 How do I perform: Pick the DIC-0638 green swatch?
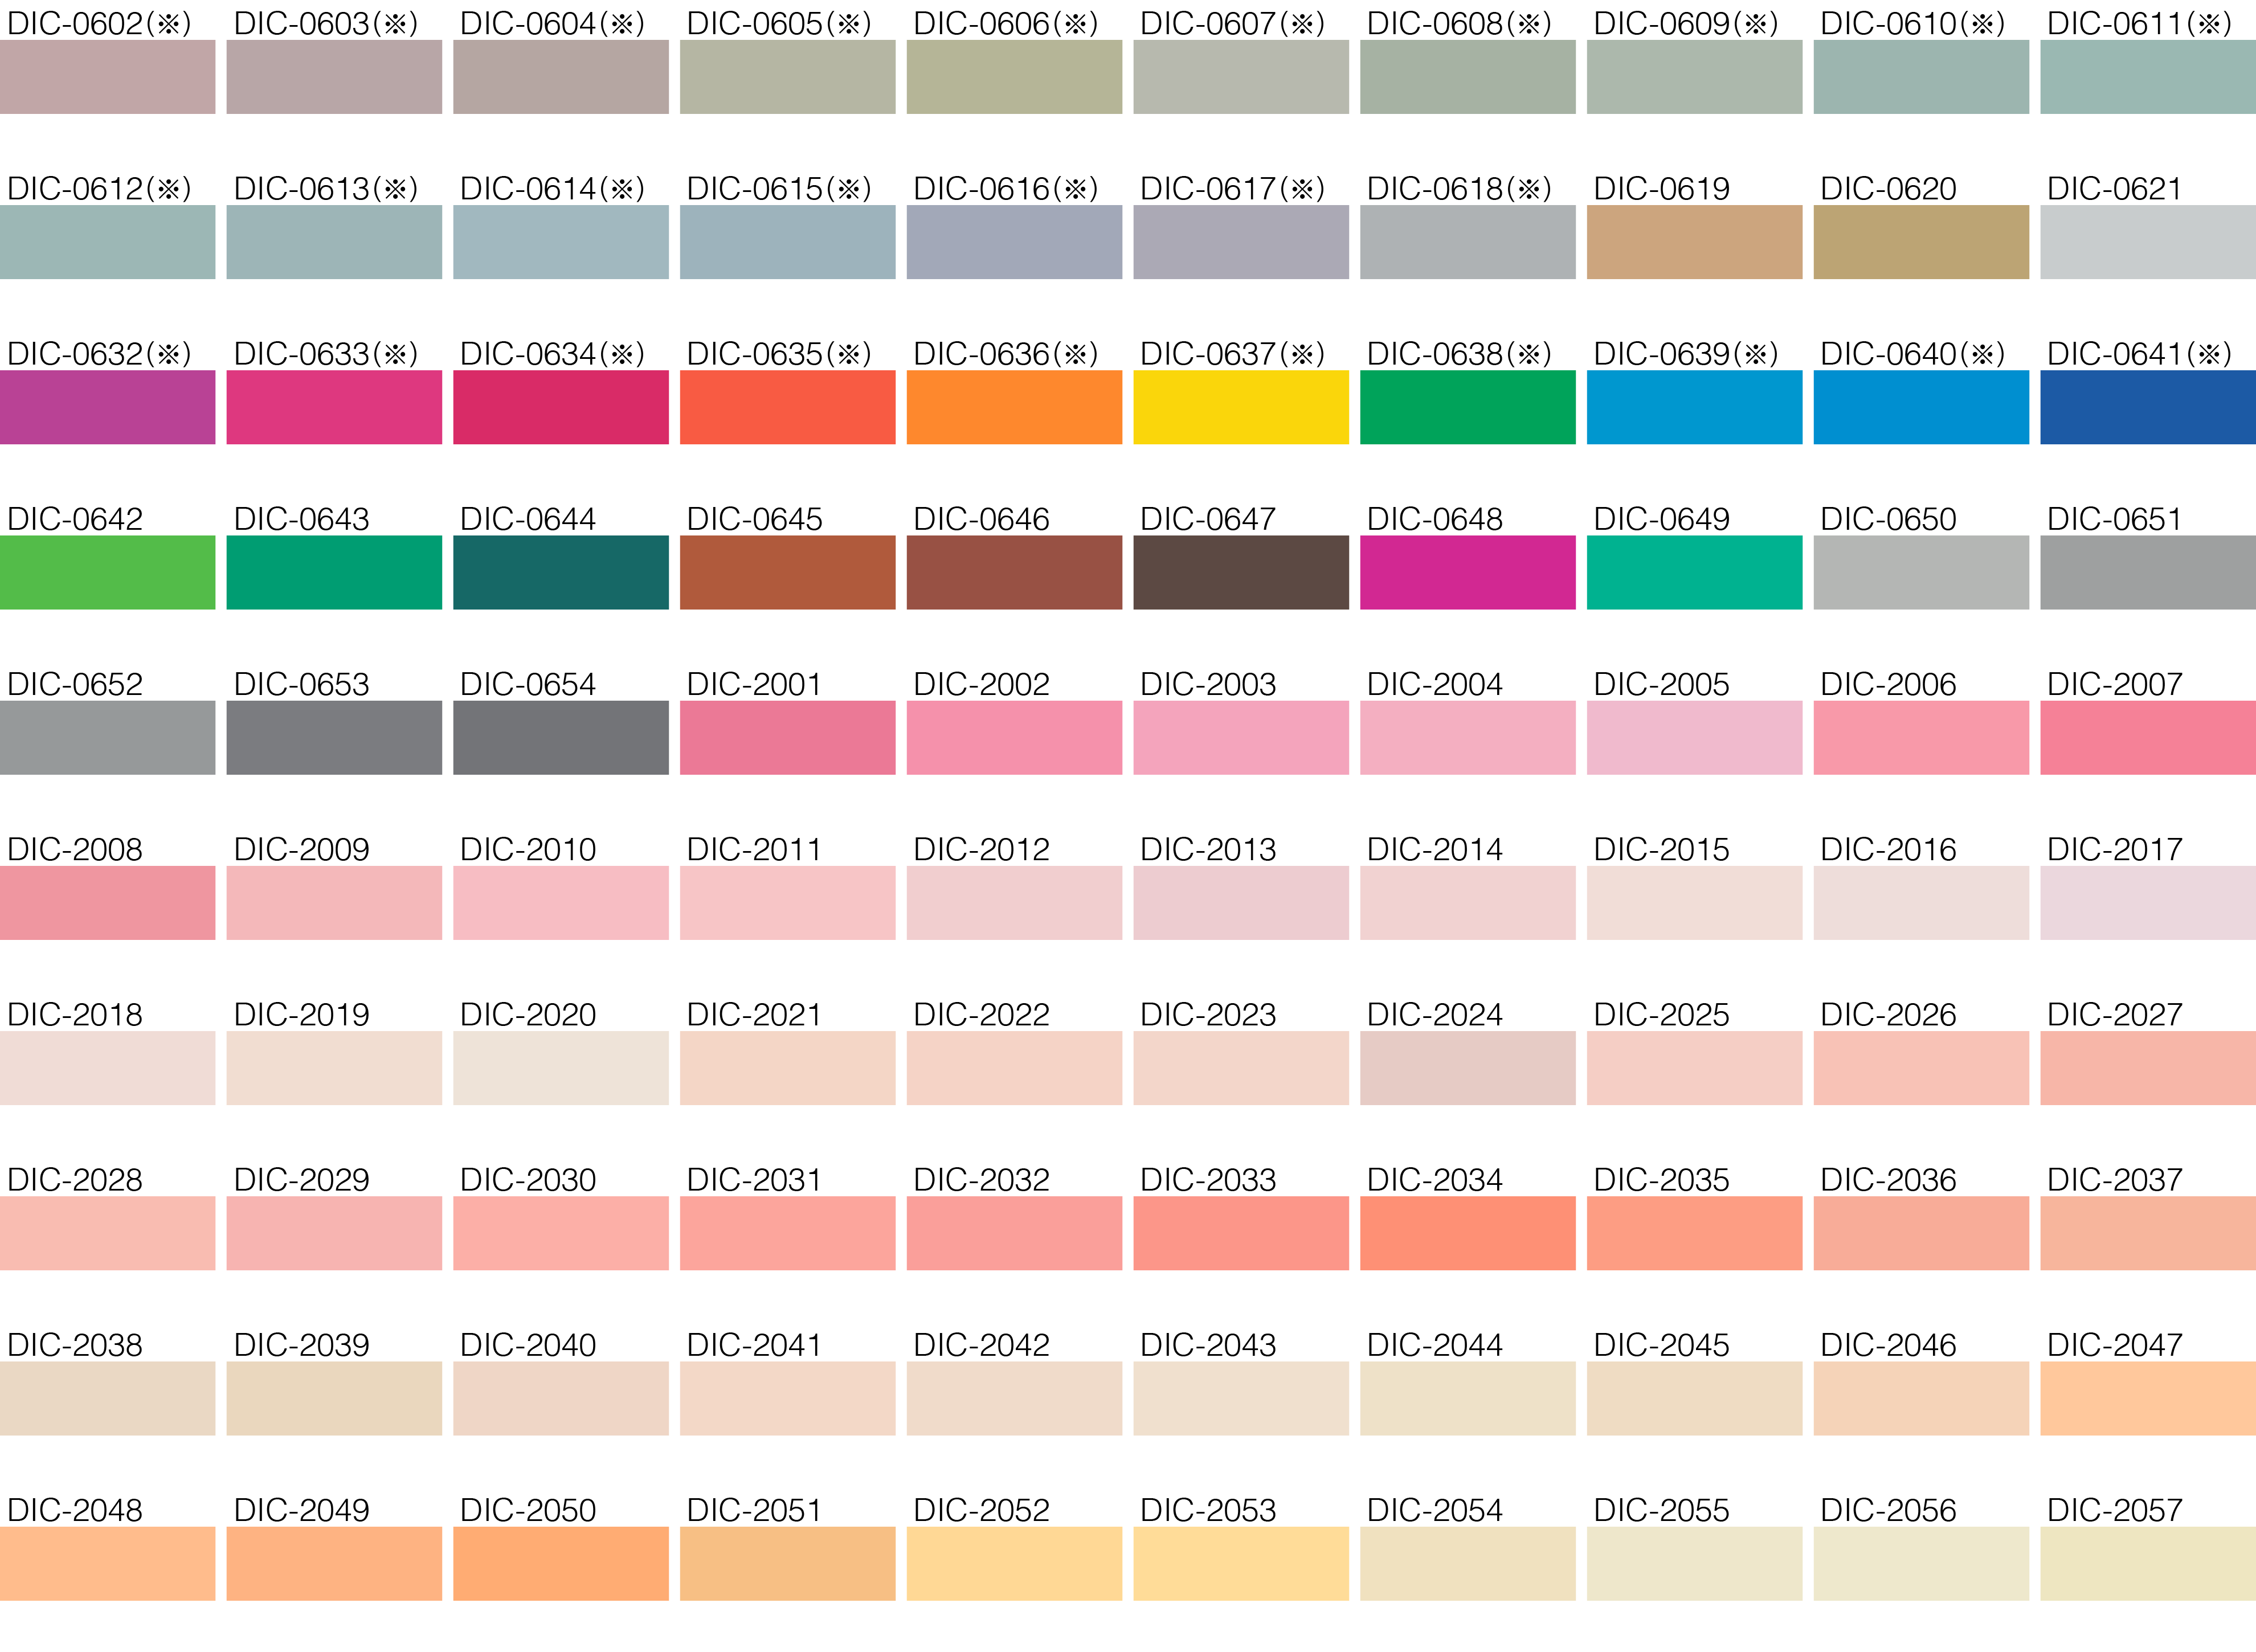tap(1467, 407)
